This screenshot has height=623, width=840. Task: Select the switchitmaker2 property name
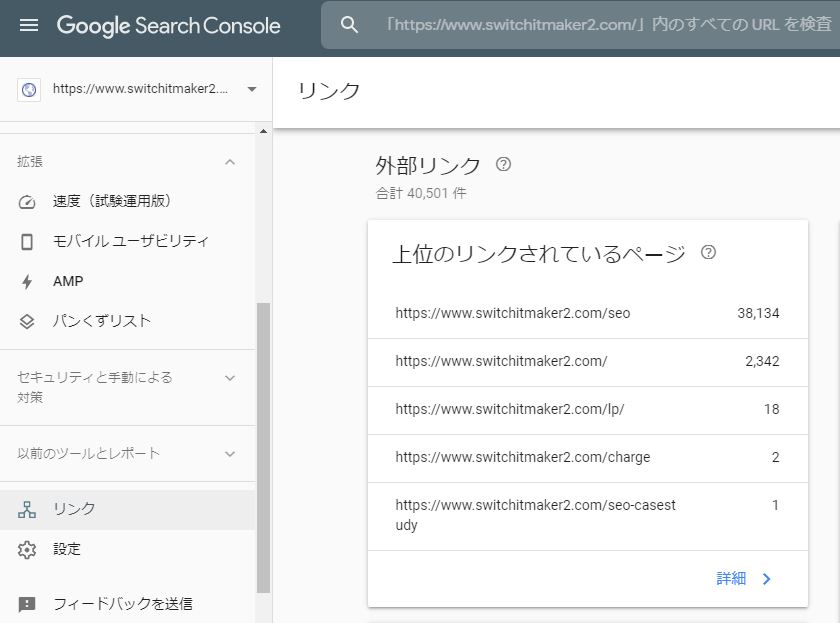(x=140, y=88)
